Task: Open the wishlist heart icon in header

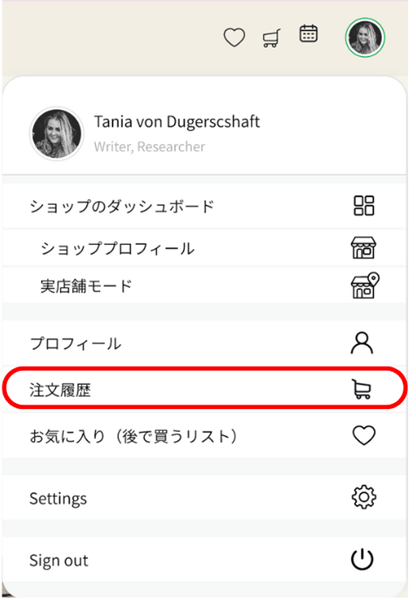Action: pyautogui.click(x=234, y=38)
